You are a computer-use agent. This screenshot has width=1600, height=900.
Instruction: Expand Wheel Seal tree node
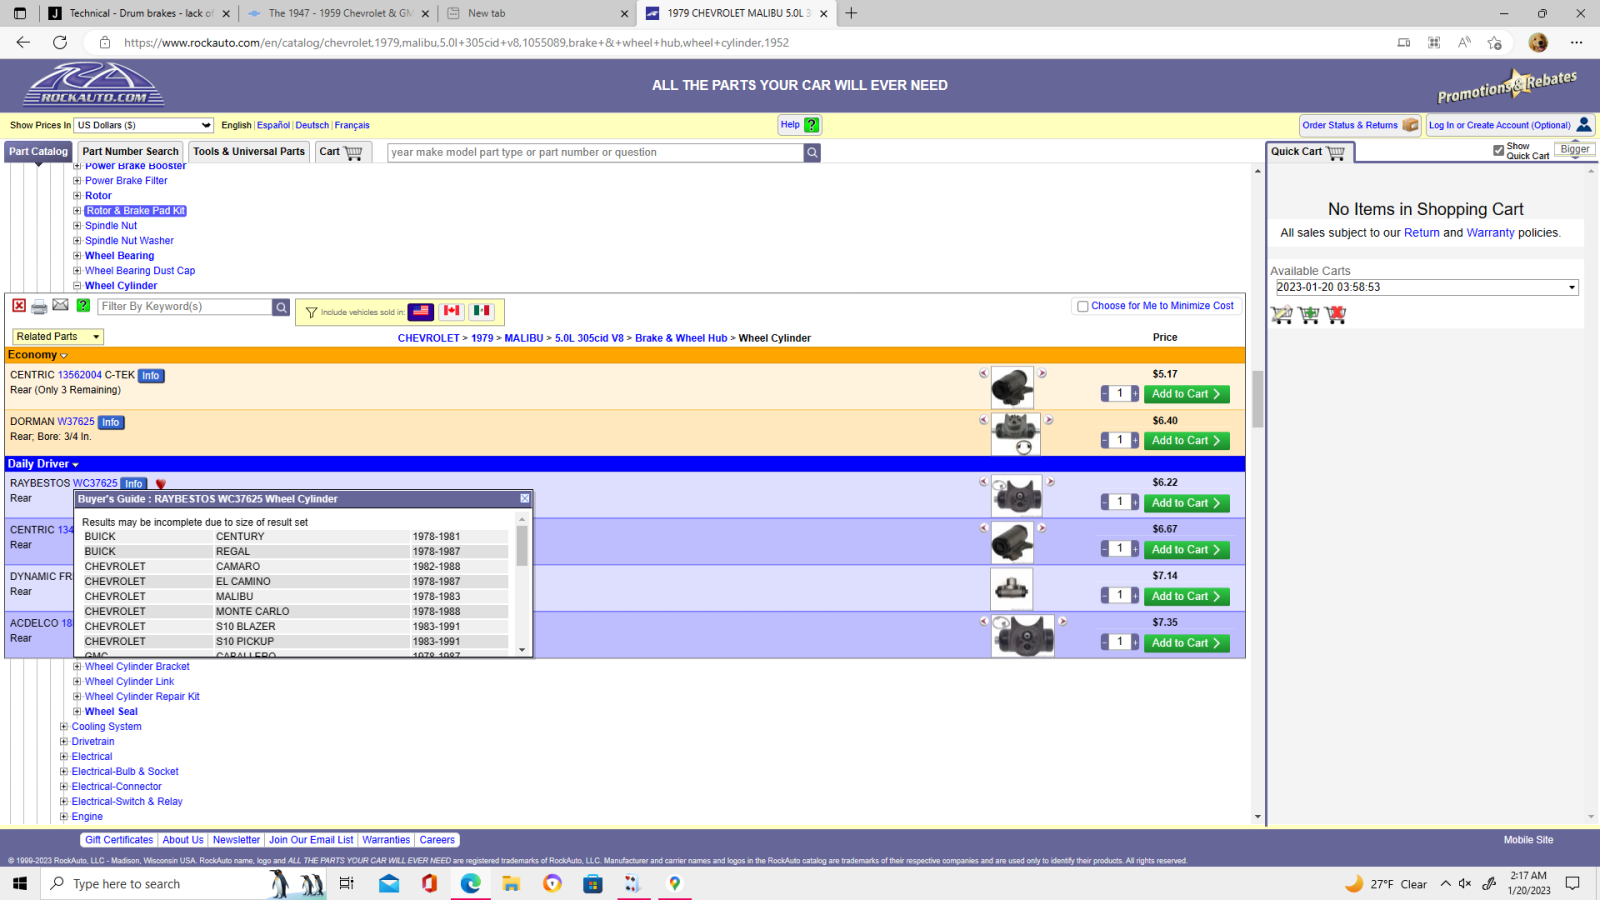point(77,712)
